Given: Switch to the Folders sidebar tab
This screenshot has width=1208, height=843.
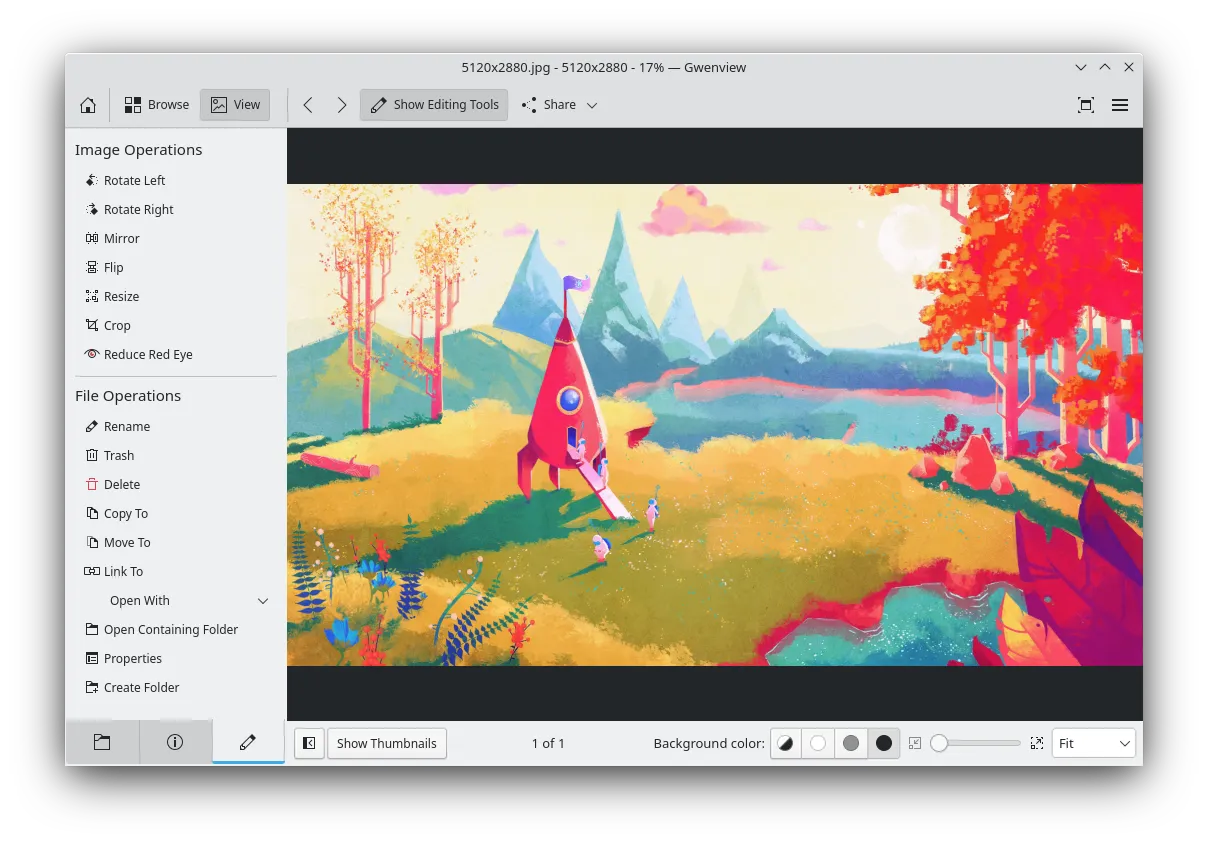Looking at the screenshot, I should pos(102,742).
